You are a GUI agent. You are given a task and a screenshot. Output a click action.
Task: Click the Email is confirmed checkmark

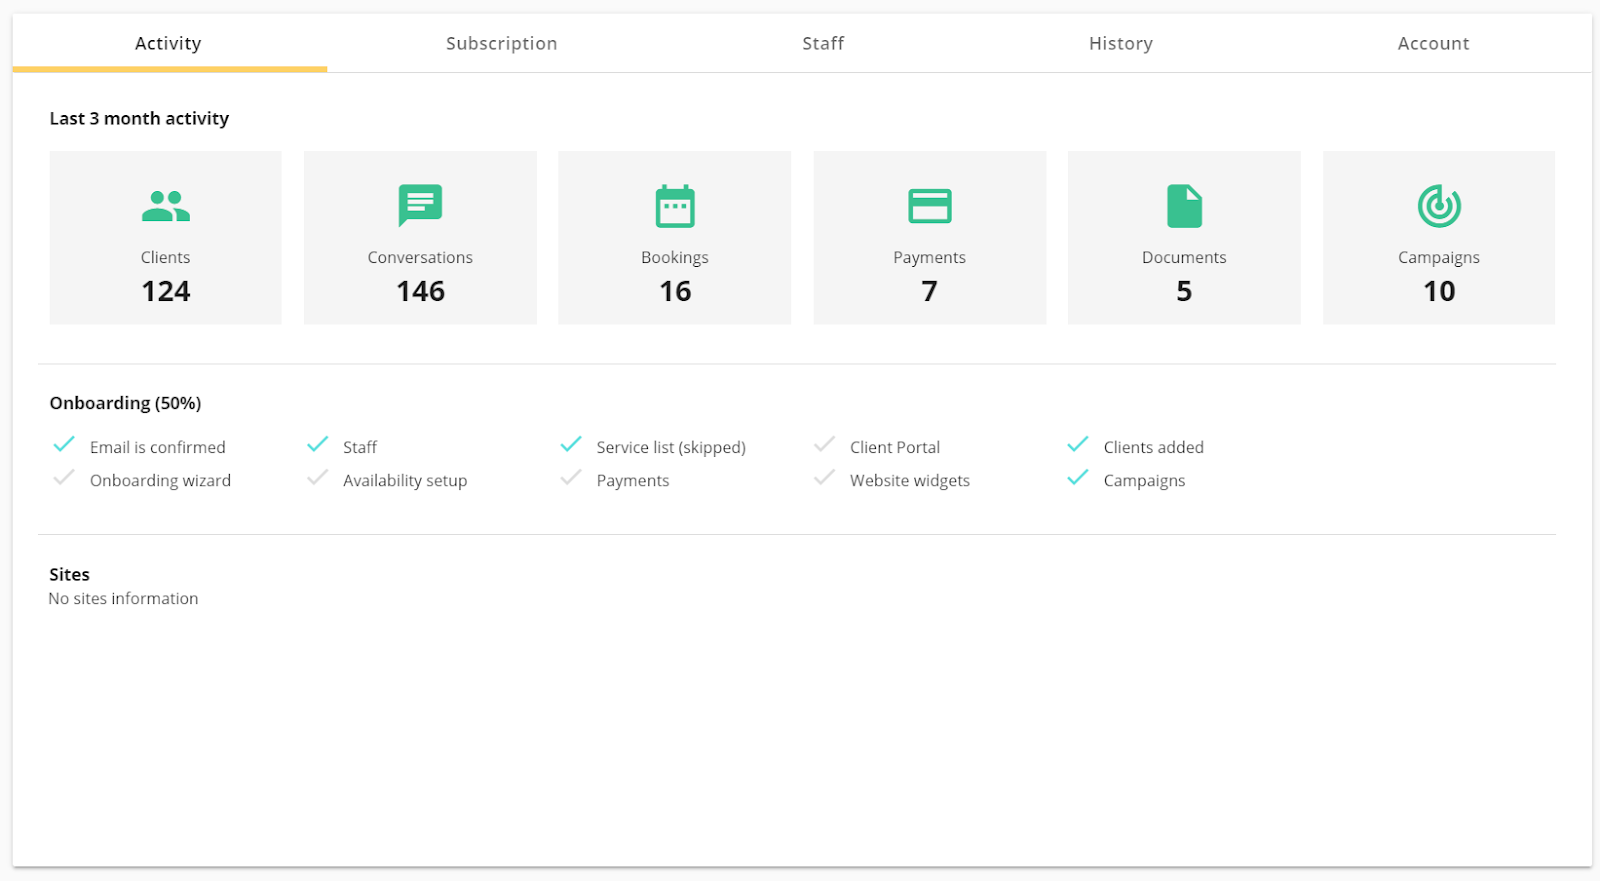tap(64, 444)
